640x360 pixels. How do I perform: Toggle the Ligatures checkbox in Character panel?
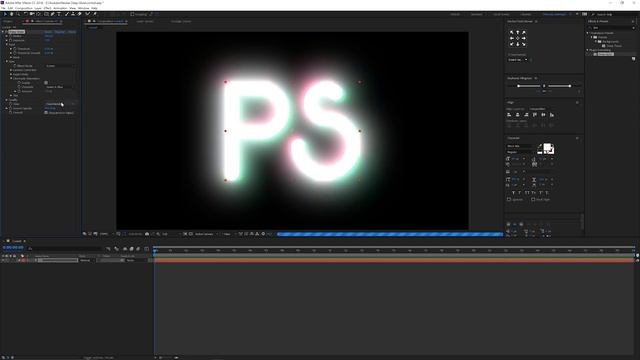[509, 199]
